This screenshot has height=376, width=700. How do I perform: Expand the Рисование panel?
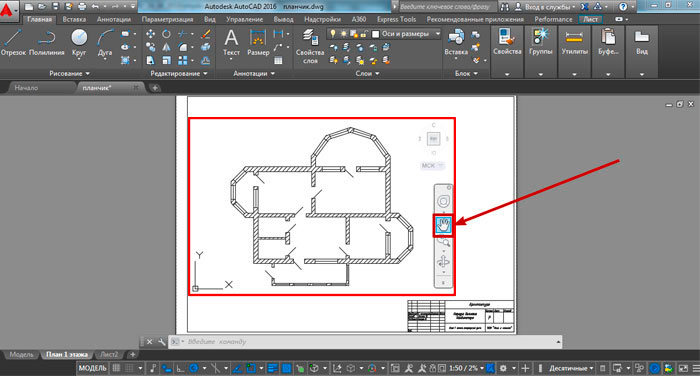click(x=69, y=73)
